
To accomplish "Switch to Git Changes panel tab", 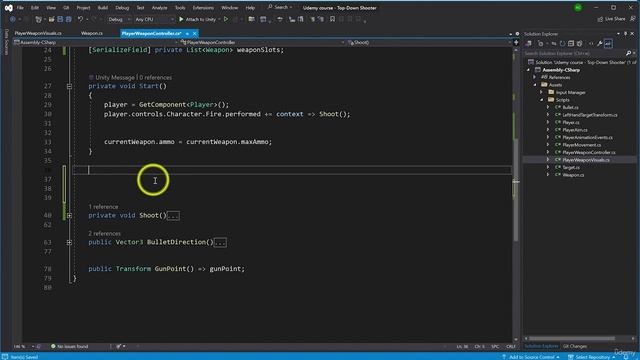I will coord(575,347).
